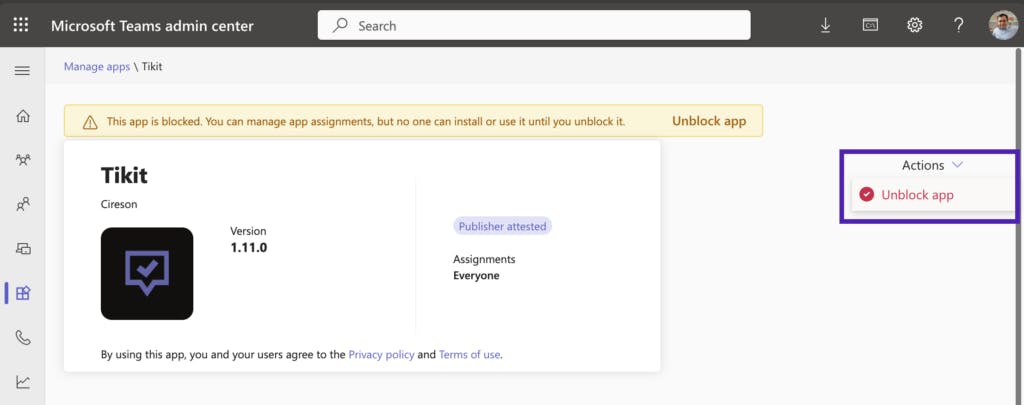This screenshot has width=1024, height=405.
Task: Open the Users section in sidebar
Action: coord(22,205)
